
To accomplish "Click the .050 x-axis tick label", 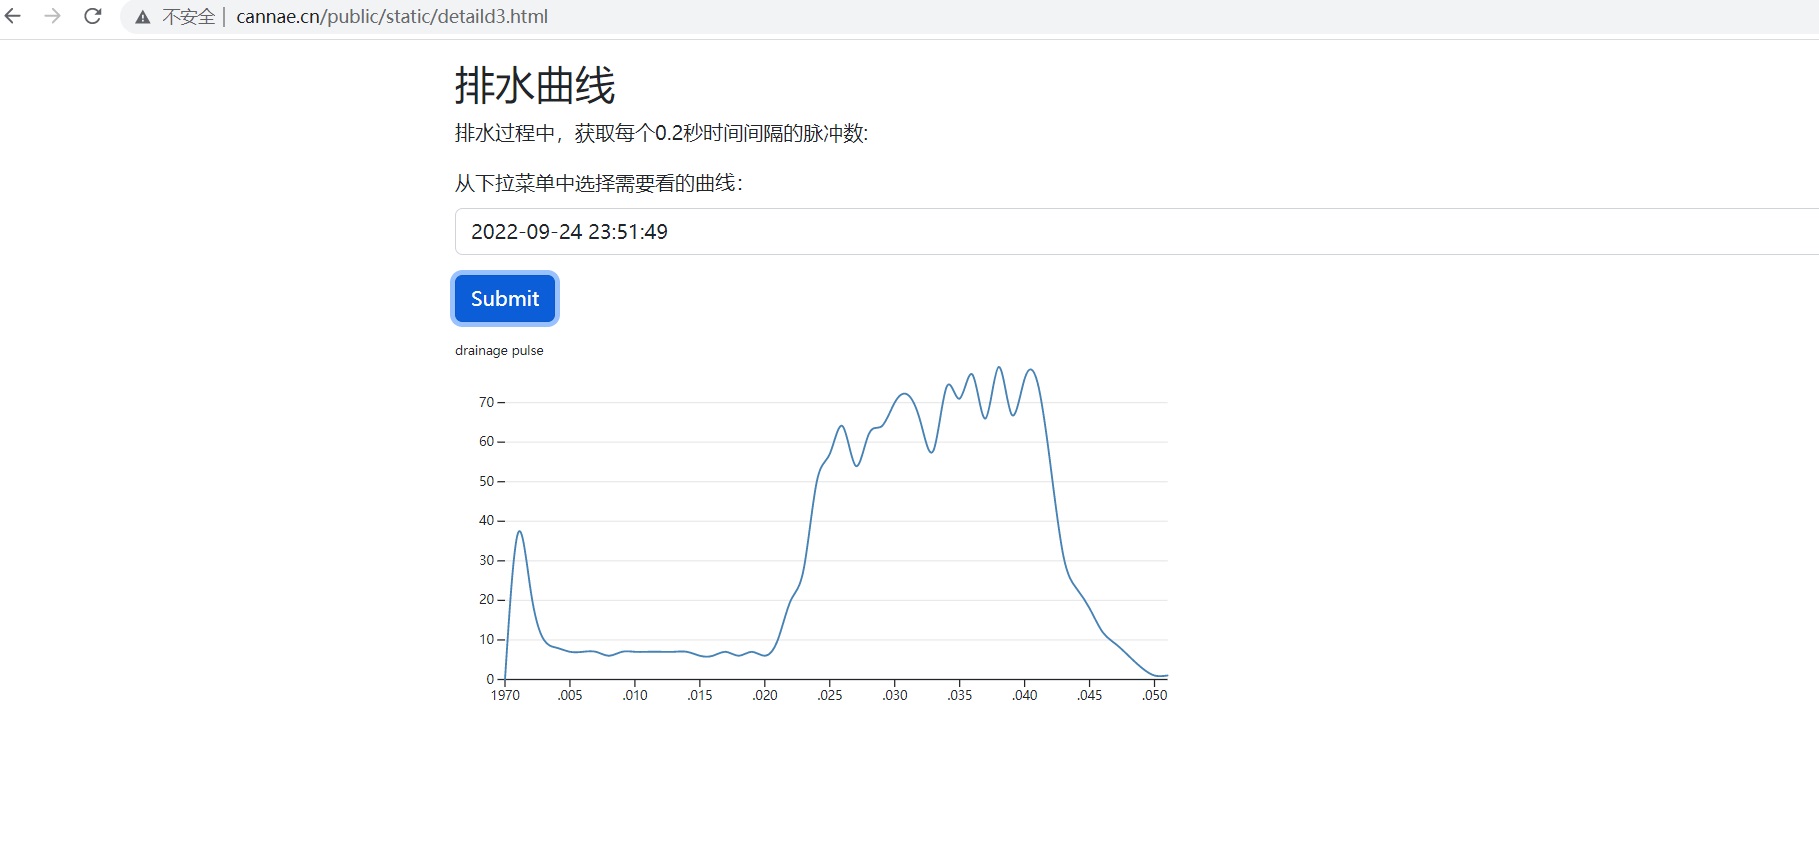I will [1155, 695].
